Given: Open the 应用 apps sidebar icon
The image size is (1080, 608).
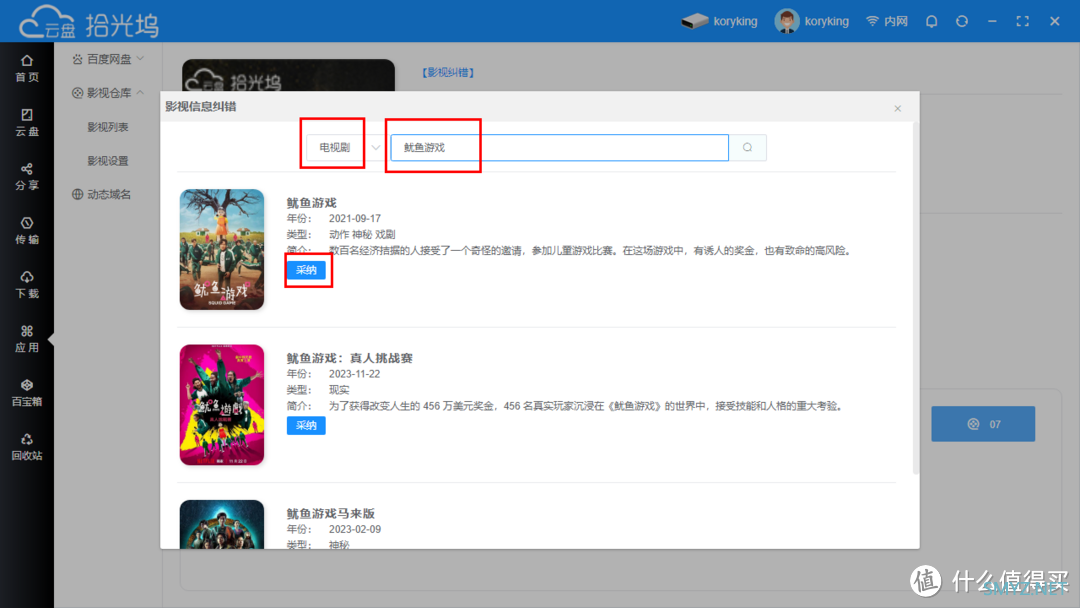Looking at the screenshot, I should coord(26,339).
